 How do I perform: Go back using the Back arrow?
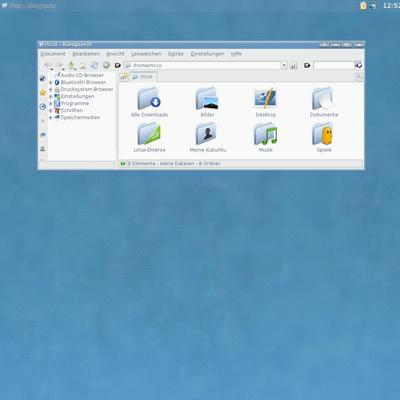[48, 65]
